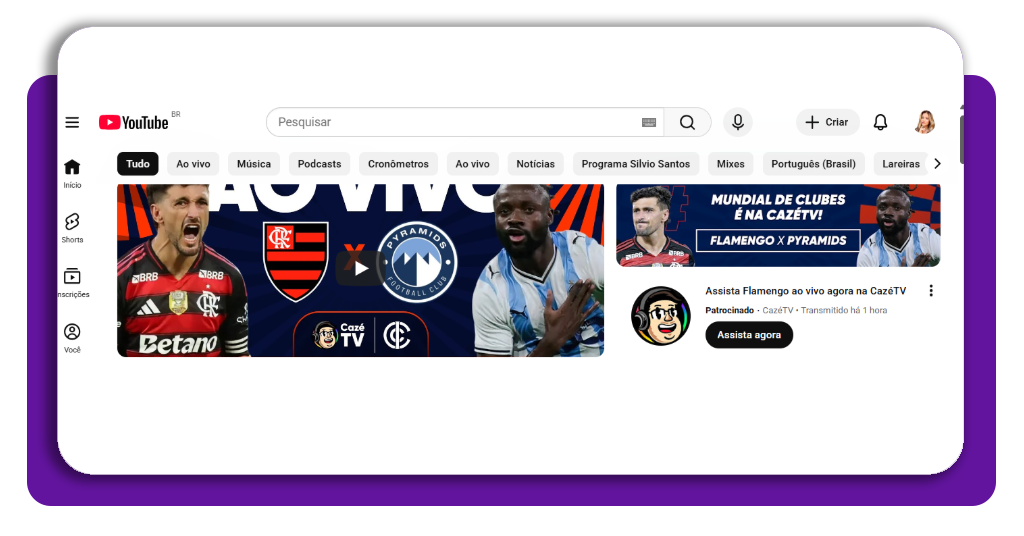This screenshot has height=536, width=1024.
Task: Open Shorts in the sidebar
Action: pos(72,229)
